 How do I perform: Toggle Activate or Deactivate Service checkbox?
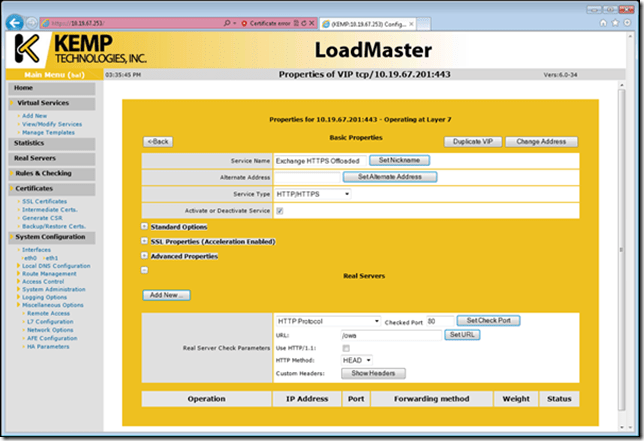[x=279, y=211]
